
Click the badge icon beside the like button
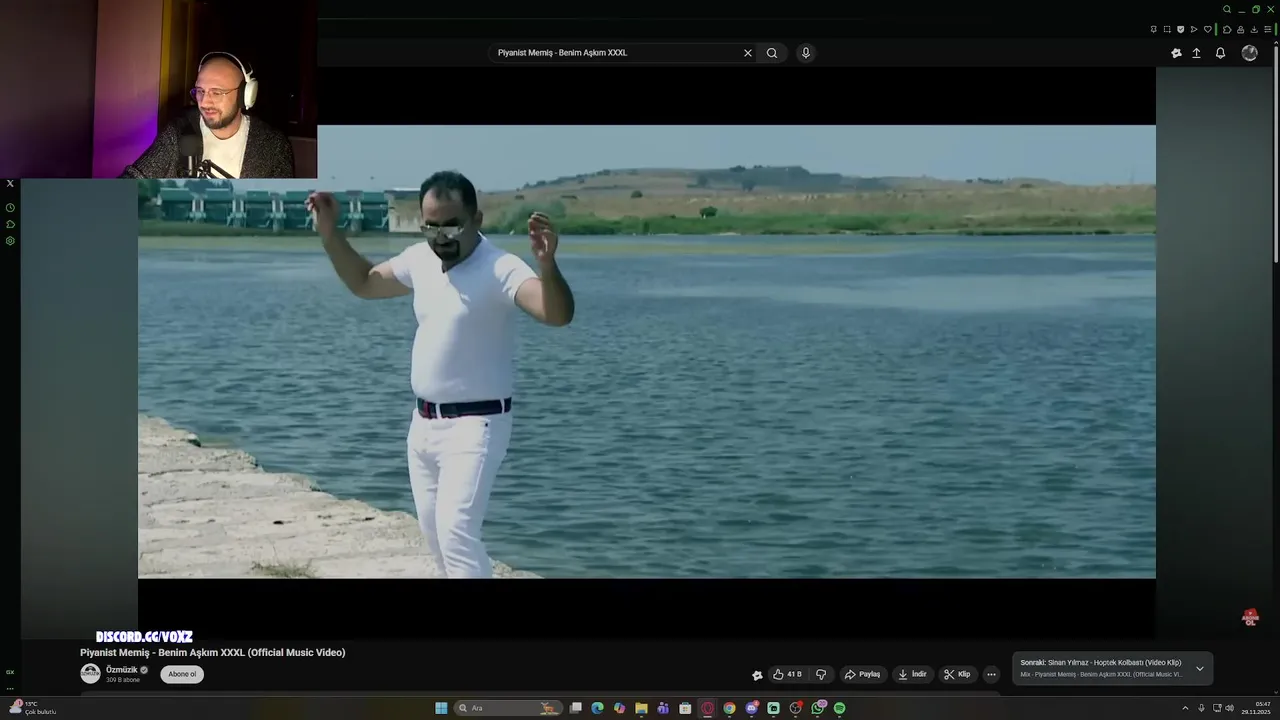757,675
